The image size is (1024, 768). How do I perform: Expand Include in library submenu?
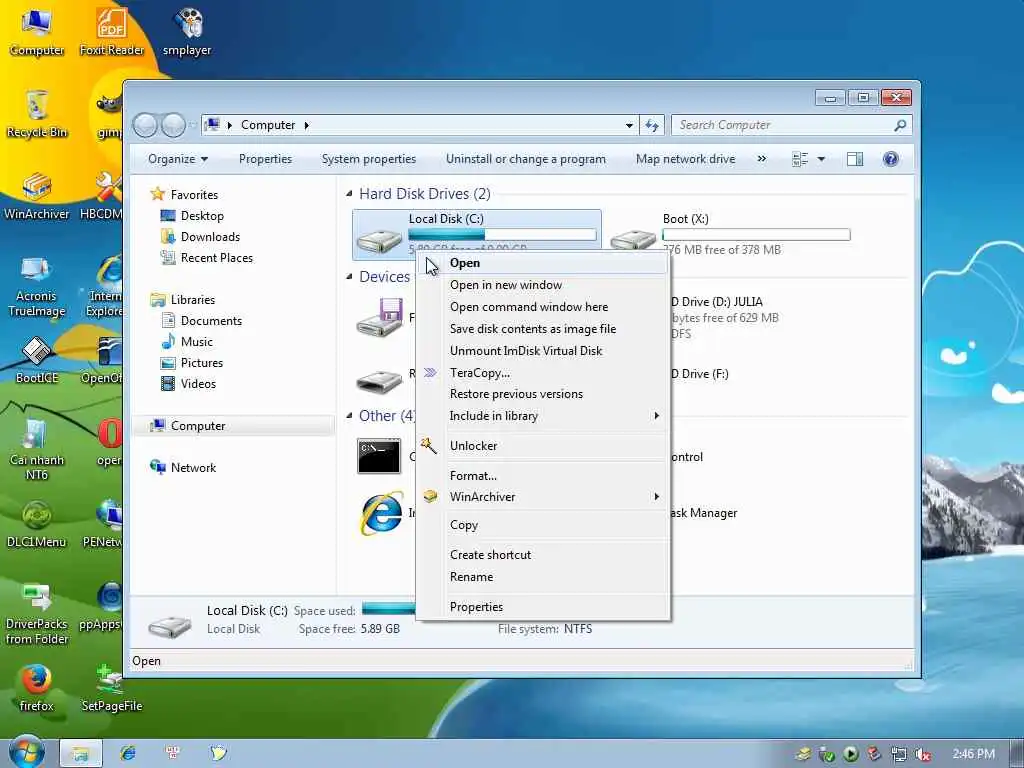click(x=656, y=415)
